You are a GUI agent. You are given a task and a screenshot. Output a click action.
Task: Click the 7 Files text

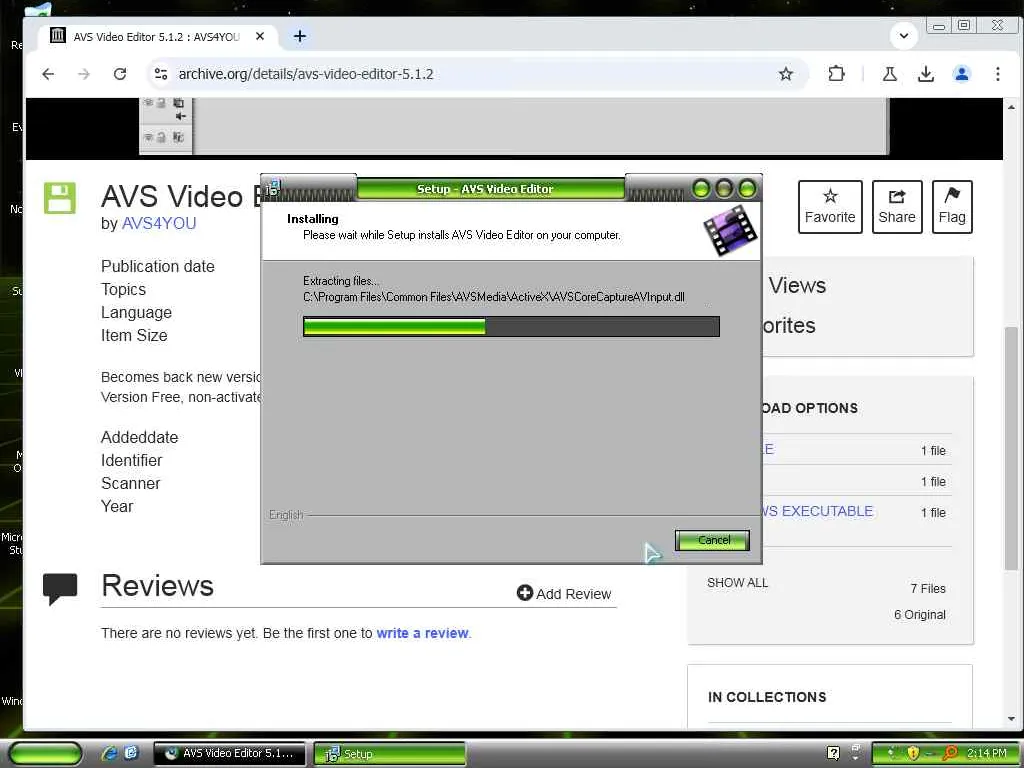click(x=928, y=588)
